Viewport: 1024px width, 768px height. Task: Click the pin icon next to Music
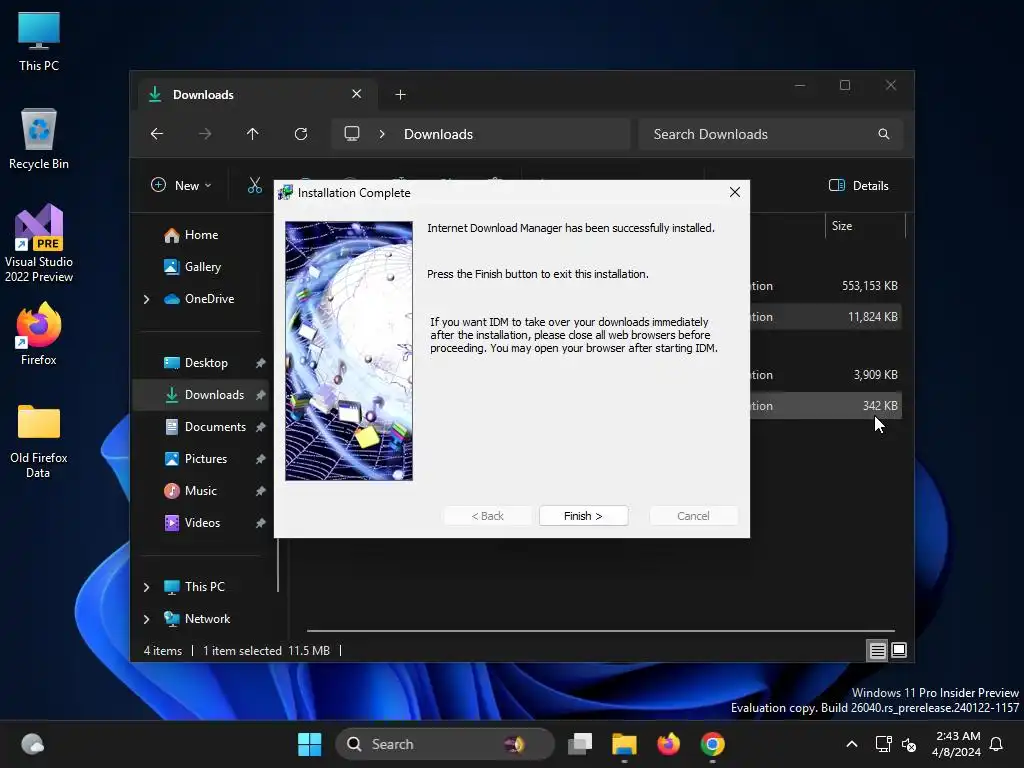(260, 490)
